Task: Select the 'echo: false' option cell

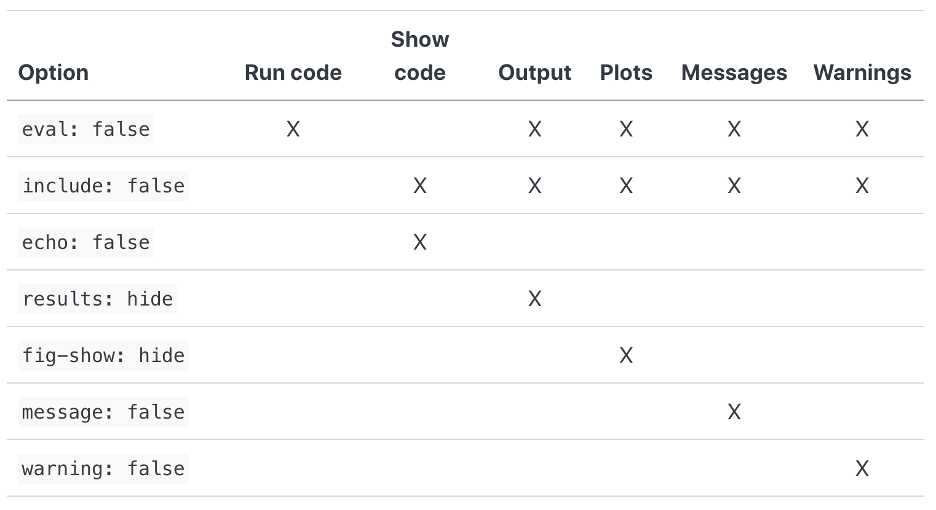Action: coord(86,242)
